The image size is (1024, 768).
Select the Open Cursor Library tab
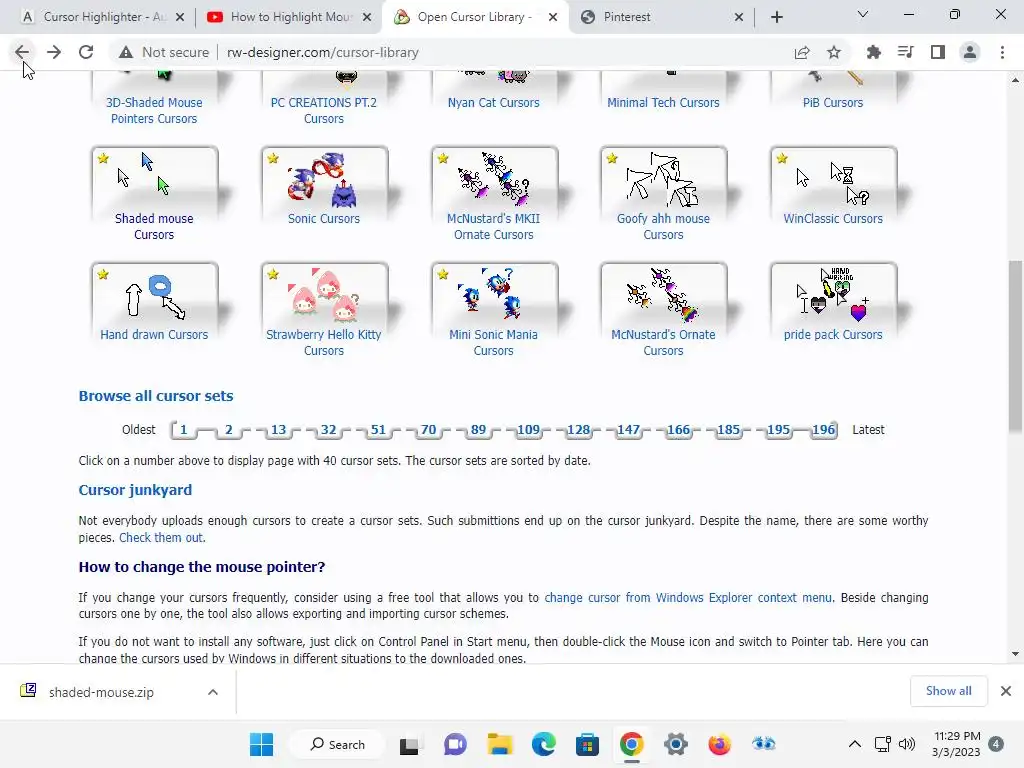click(473, 17)
